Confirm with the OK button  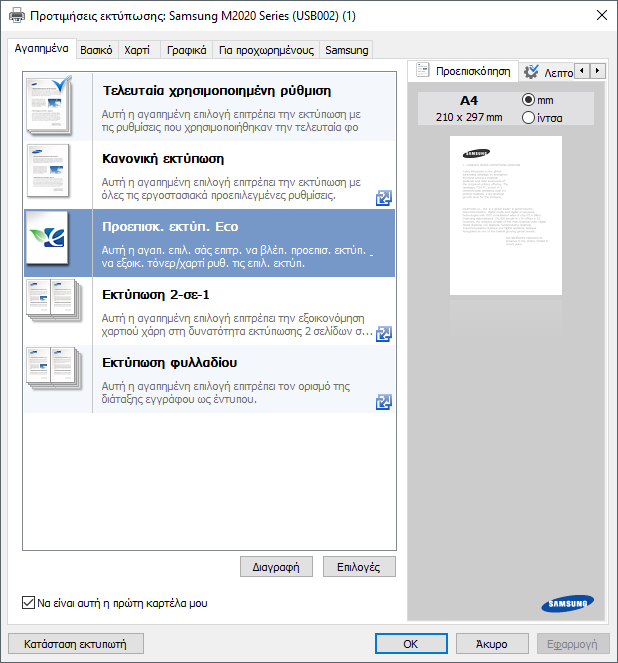[x=411, y=644]
